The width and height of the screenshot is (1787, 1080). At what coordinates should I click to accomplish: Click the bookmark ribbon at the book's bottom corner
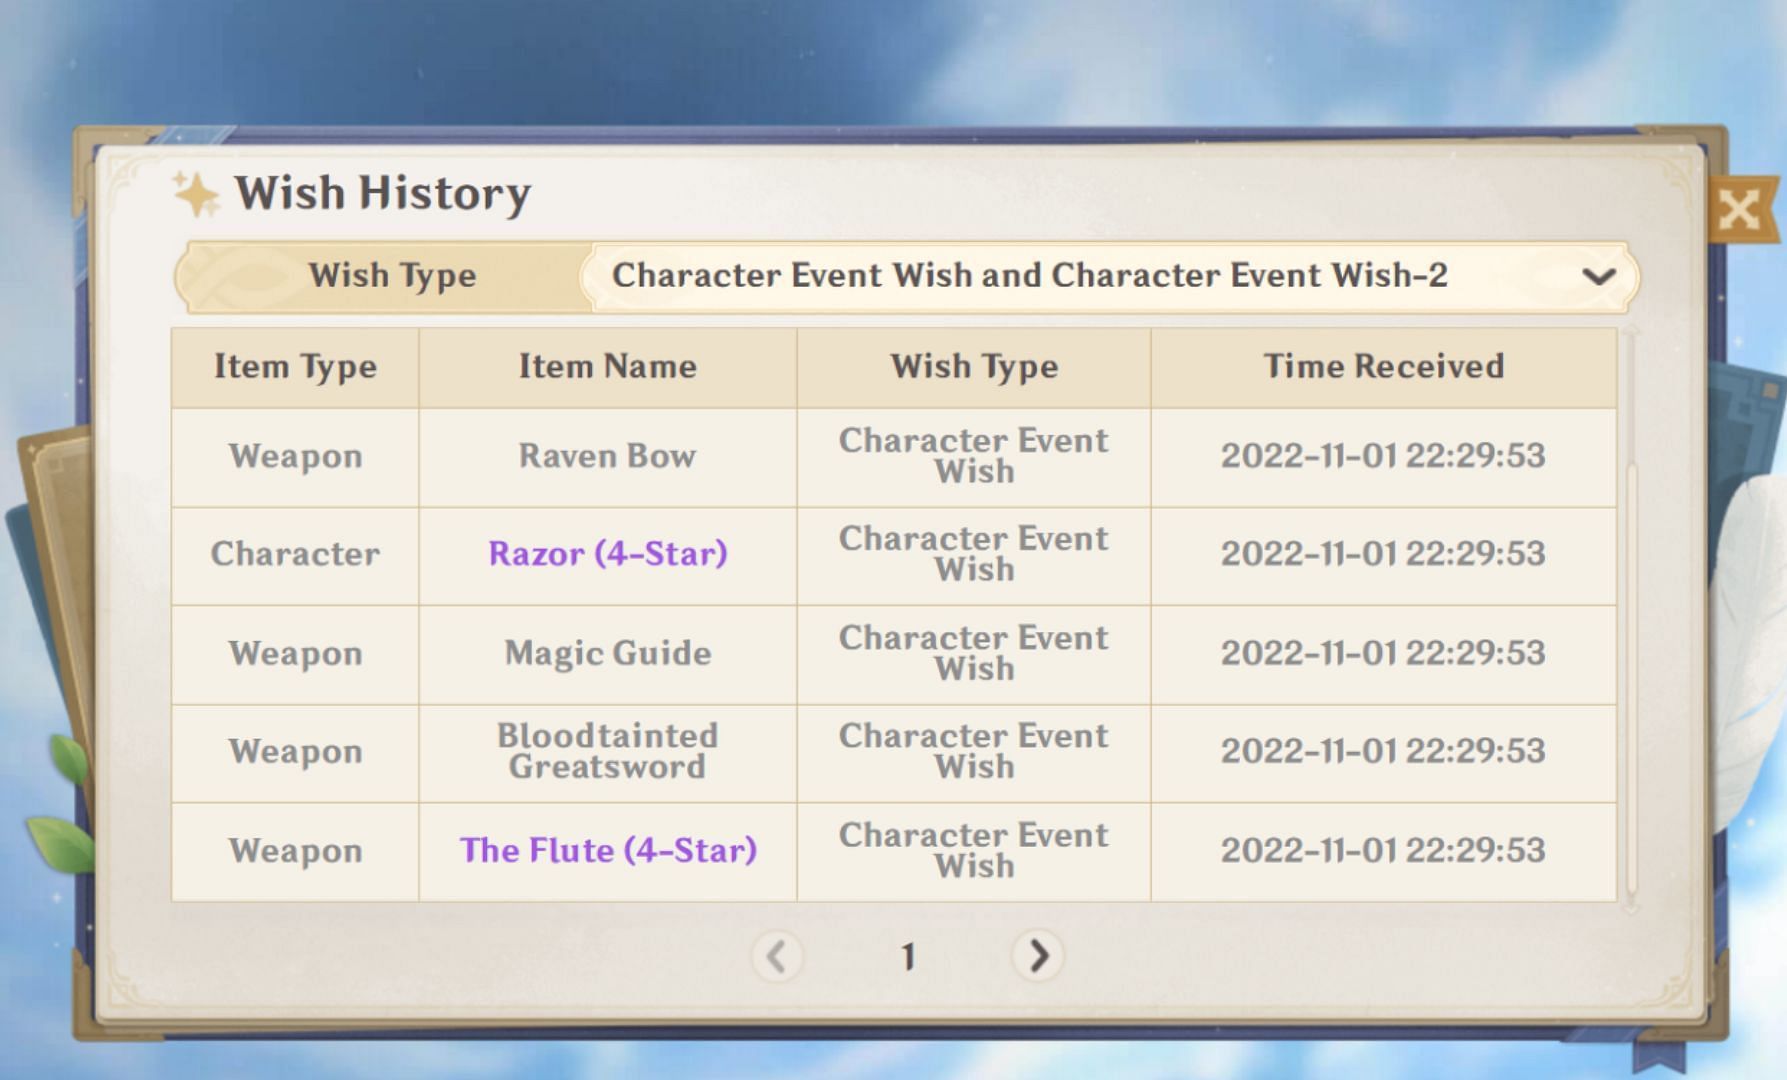tap(1659, 1057)
